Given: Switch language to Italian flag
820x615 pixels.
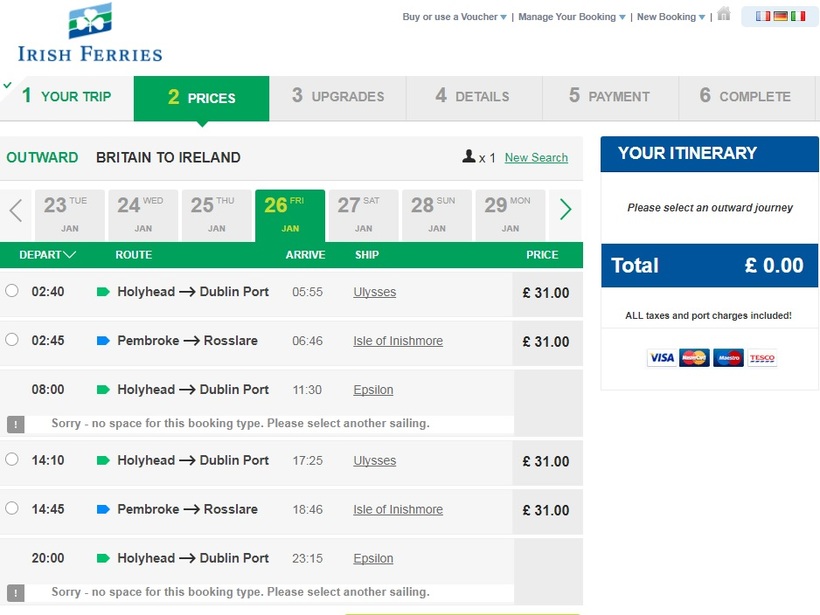Looking at the screenshot, I should [798, 16].
